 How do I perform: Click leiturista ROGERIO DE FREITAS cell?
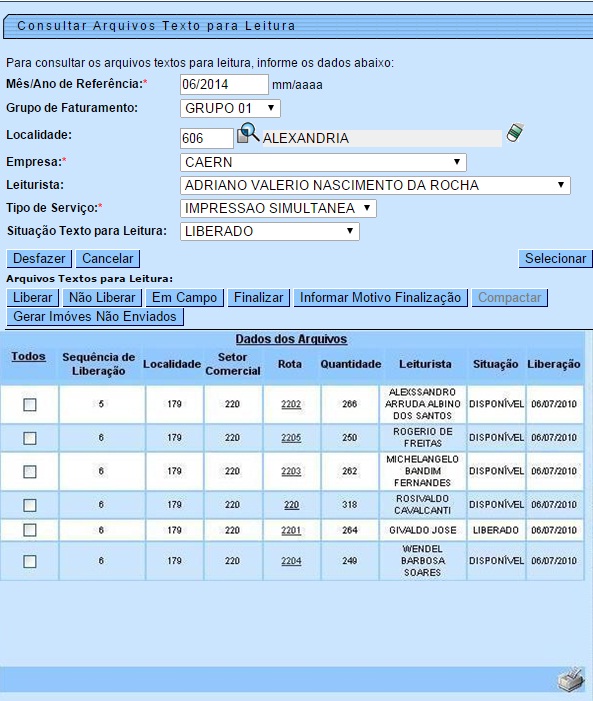coord(423,438)
